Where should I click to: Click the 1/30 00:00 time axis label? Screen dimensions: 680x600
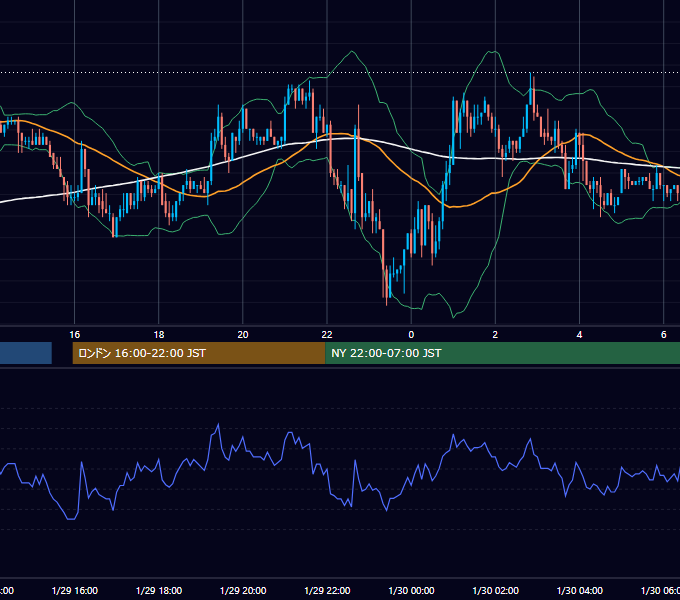pyautogui.click(x=411, y=590)
